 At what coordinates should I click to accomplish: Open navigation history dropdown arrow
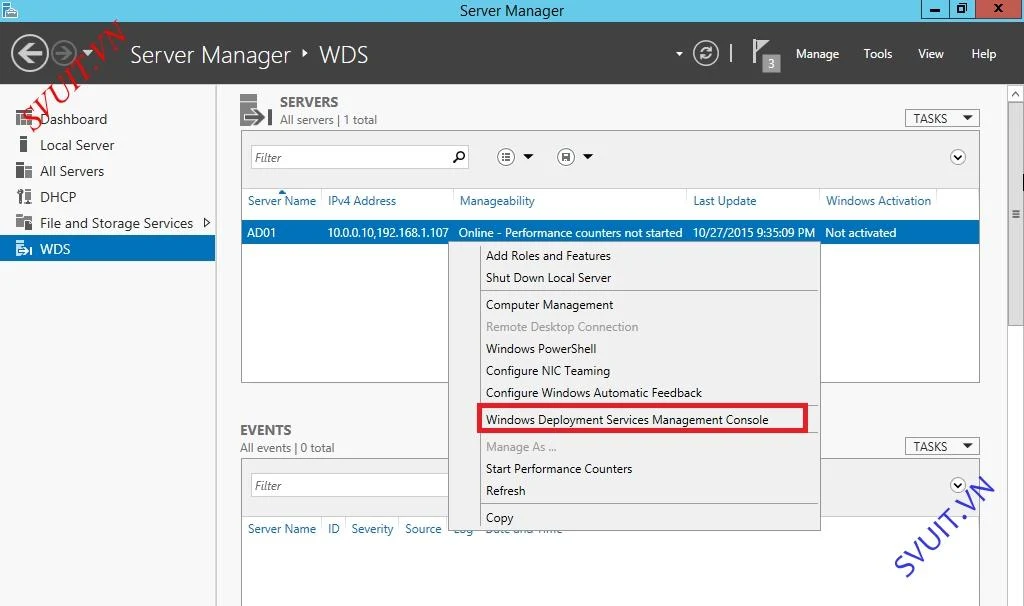click(x=88, y=53)
